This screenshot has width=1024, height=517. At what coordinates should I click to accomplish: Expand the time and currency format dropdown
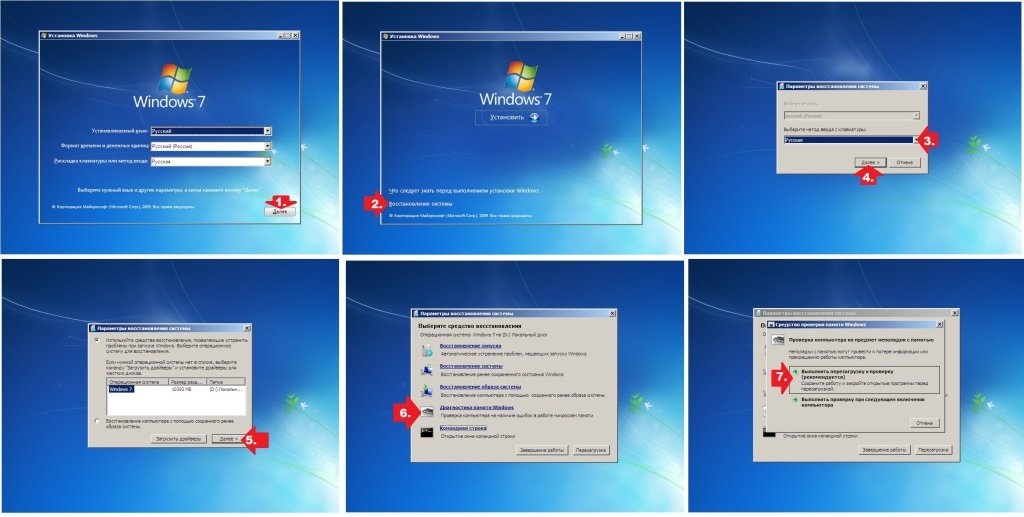[x=267, y=145]
